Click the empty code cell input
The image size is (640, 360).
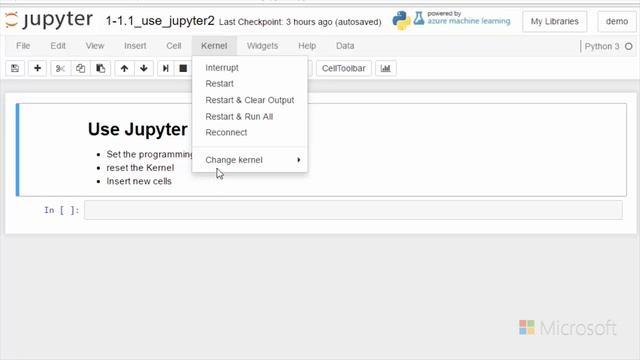pos(353,210)
